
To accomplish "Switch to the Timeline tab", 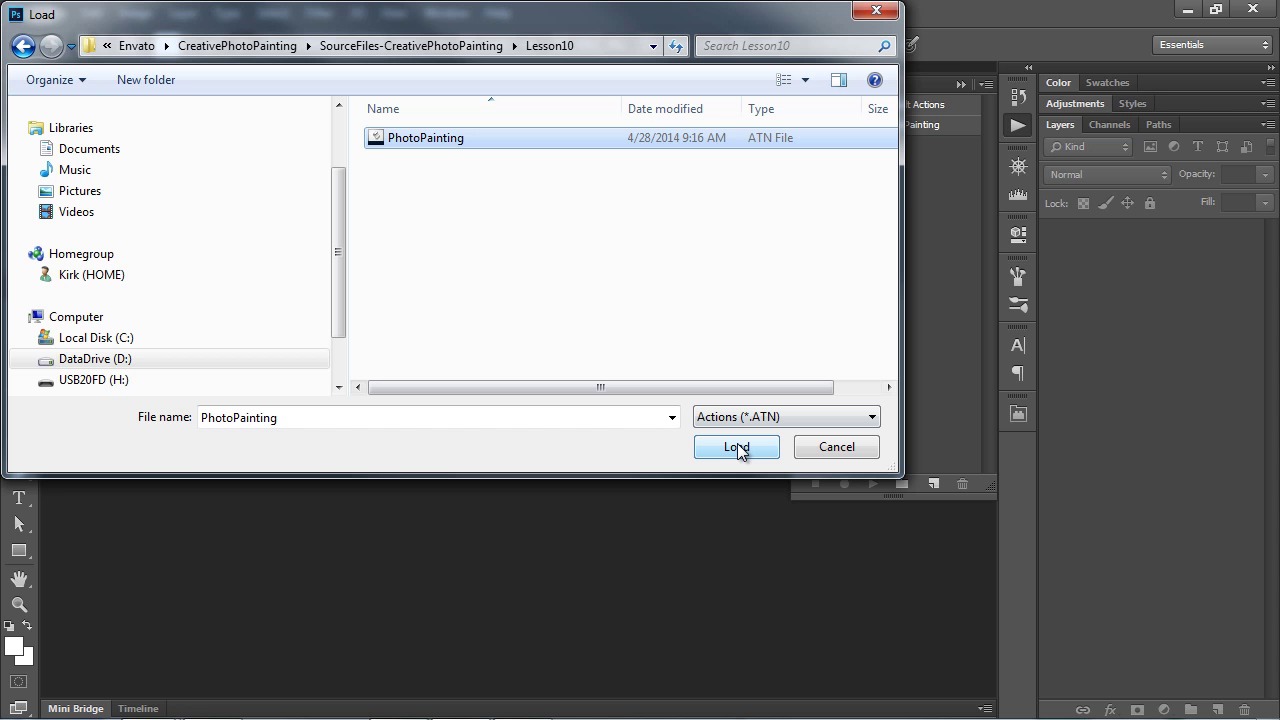I will click(138, 709).
